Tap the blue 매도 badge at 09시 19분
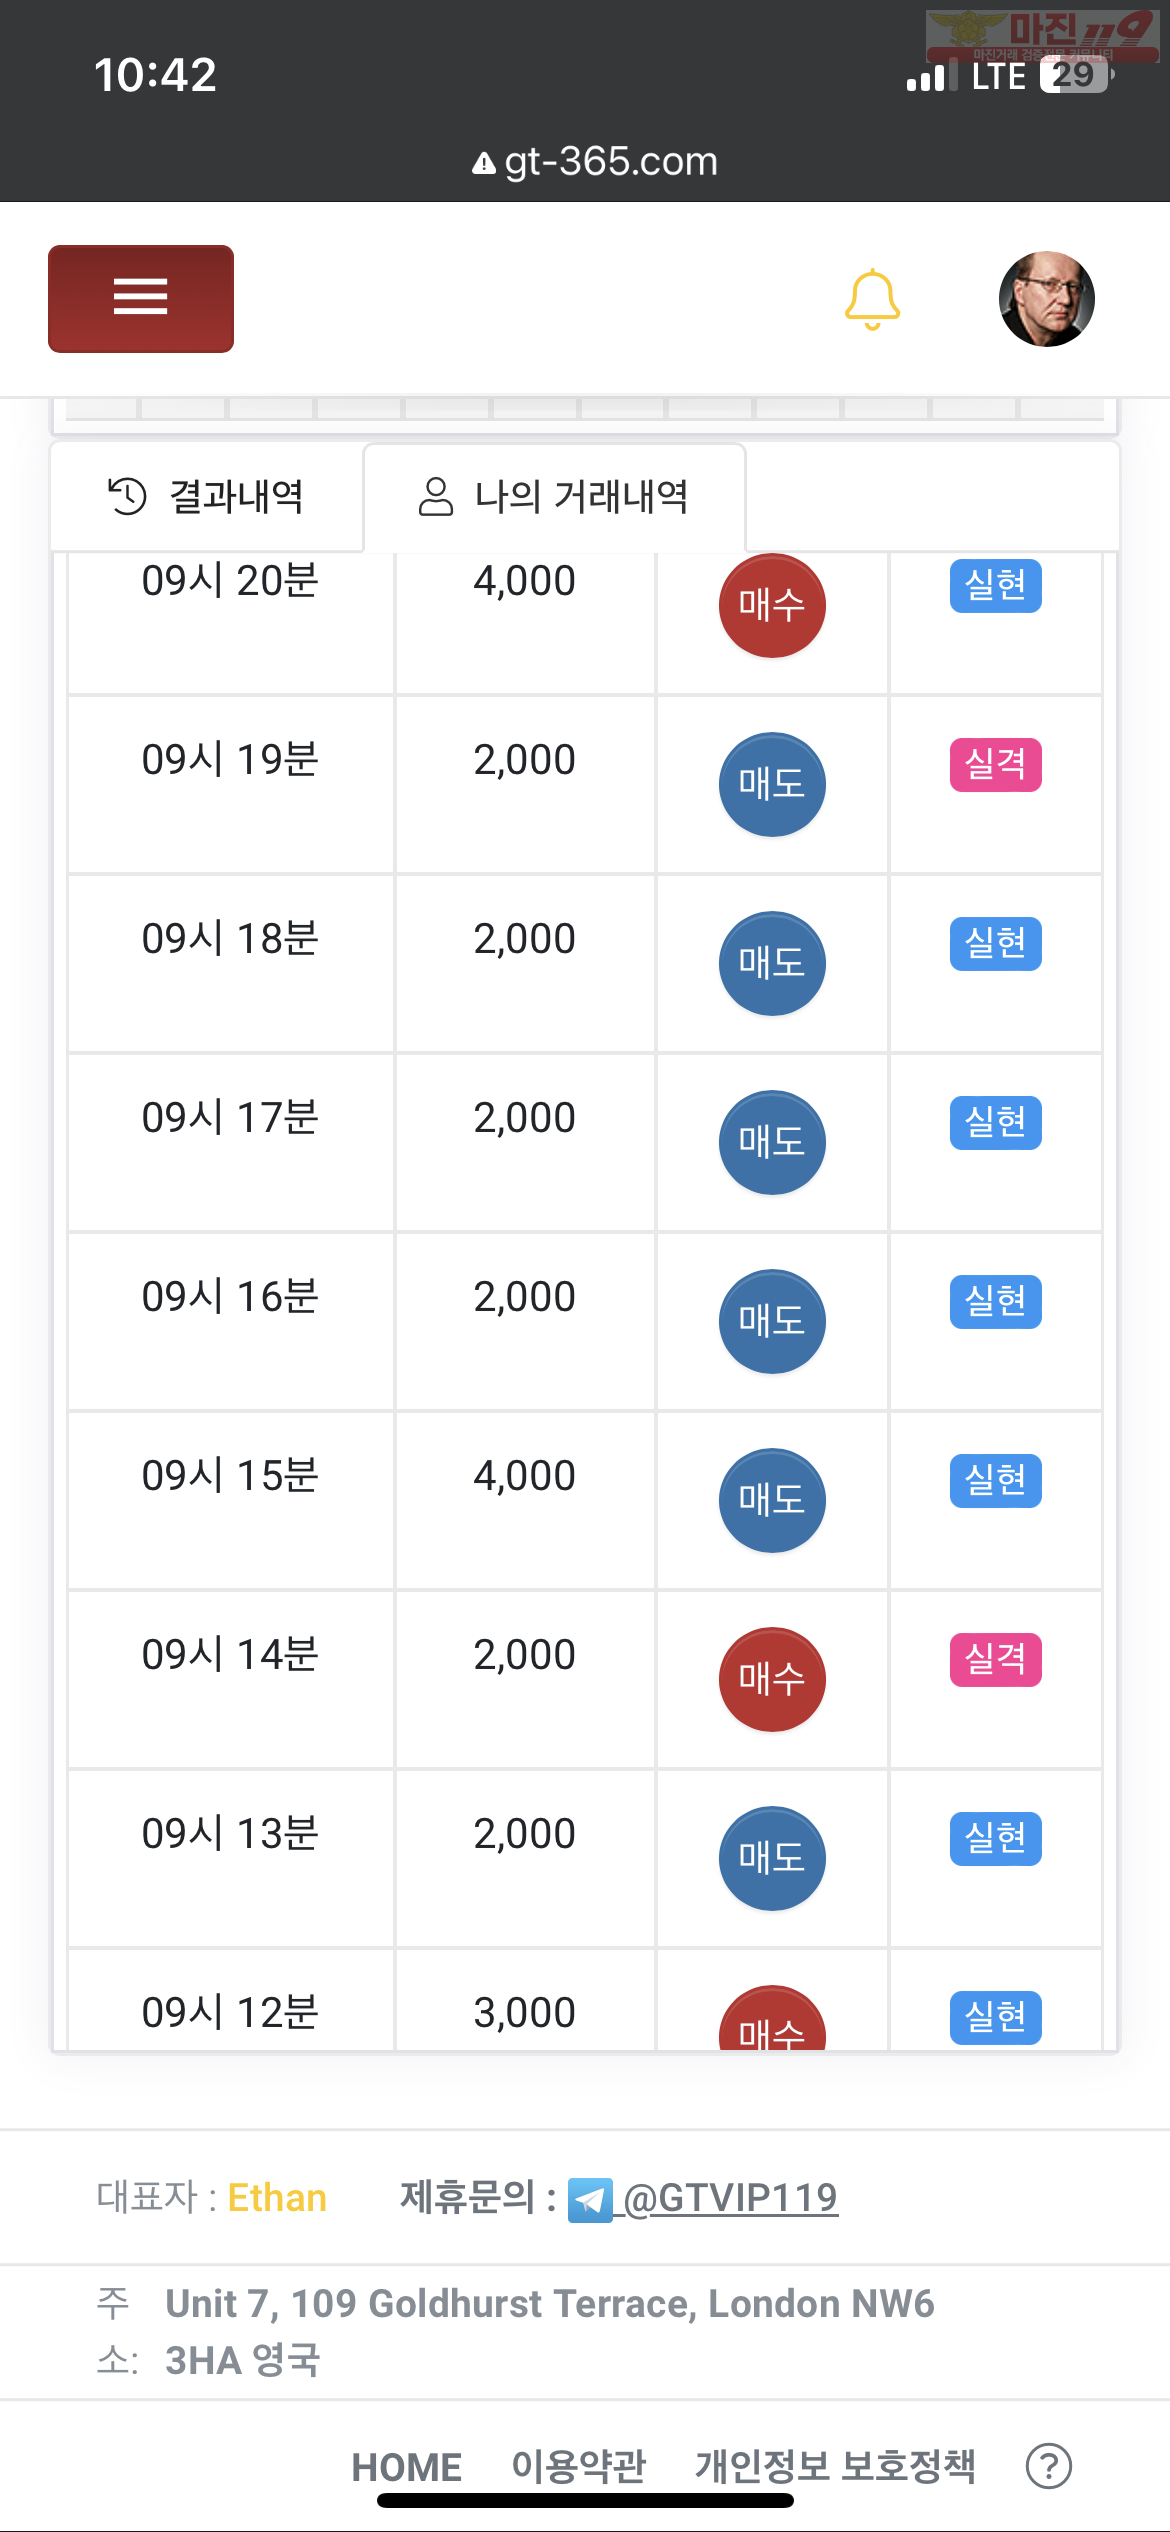The height and width of the screenshot is (2532, 1170). pyautogui.click(x=772, y=784)
